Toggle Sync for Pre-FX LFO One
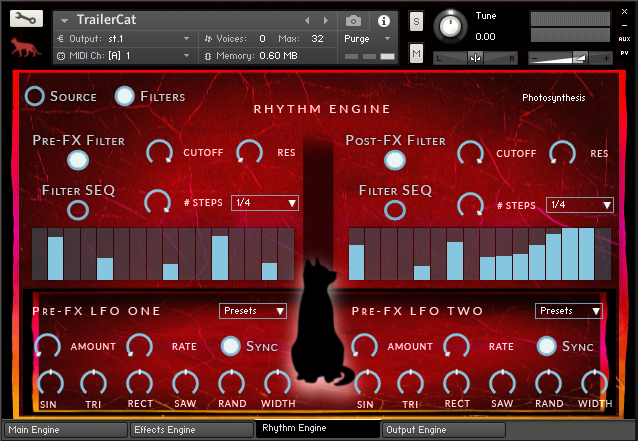The width and height of the screenshot is (638, 441). coord(231,346)
